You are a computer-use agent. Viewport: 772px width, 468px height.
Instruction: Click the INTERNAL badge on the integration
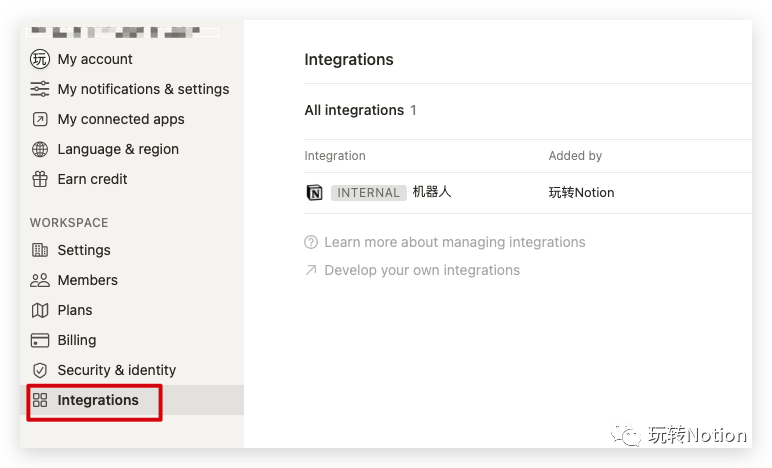(x=368, y=193)
